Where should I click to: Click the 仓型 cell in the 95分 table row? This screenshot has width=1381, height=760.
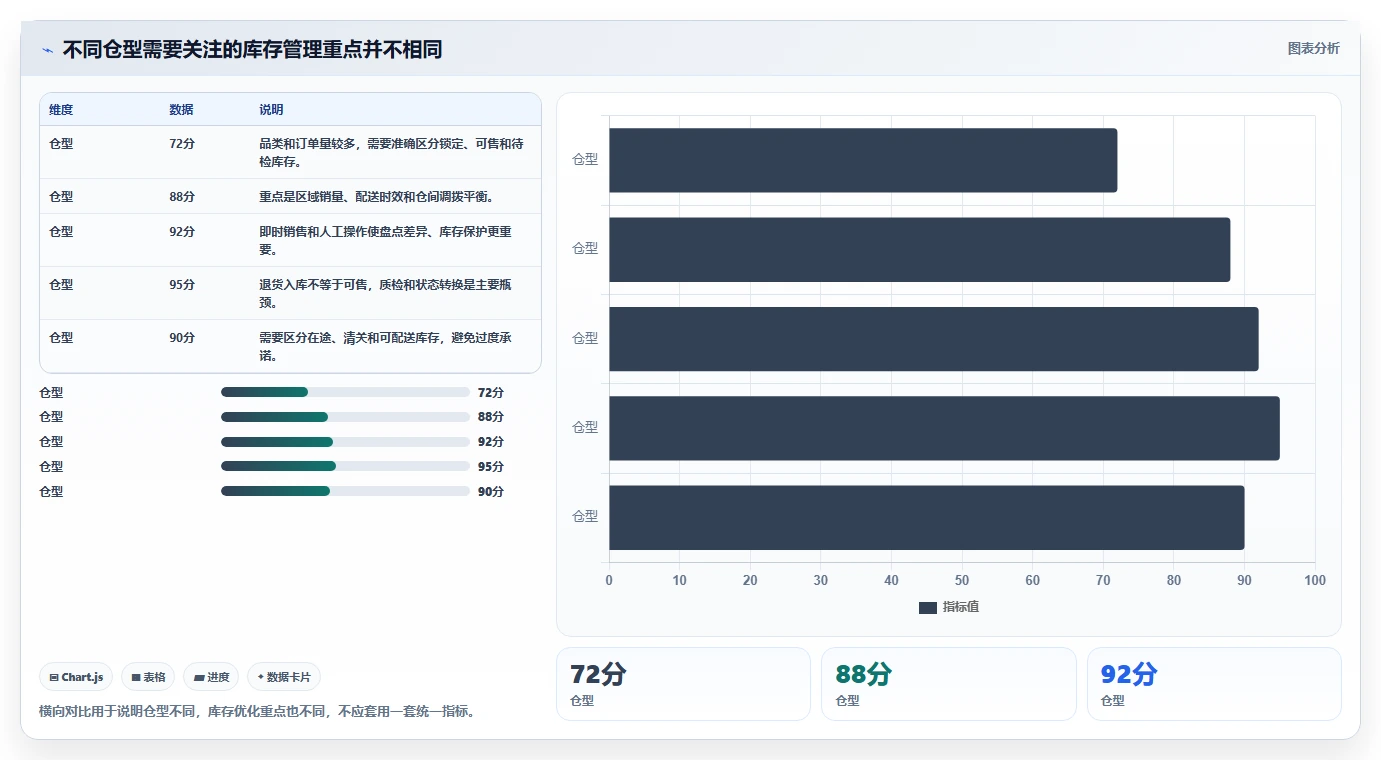tap(61, 285)
